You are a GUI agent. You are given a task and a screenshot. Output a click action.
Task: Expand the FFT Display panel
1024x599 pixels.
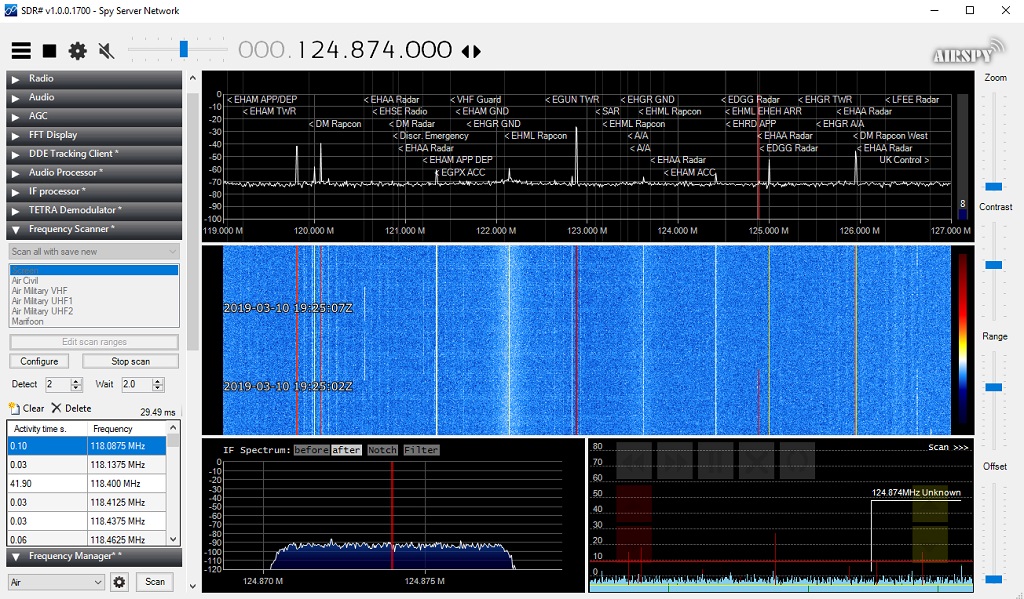click(x=94, y=135)
